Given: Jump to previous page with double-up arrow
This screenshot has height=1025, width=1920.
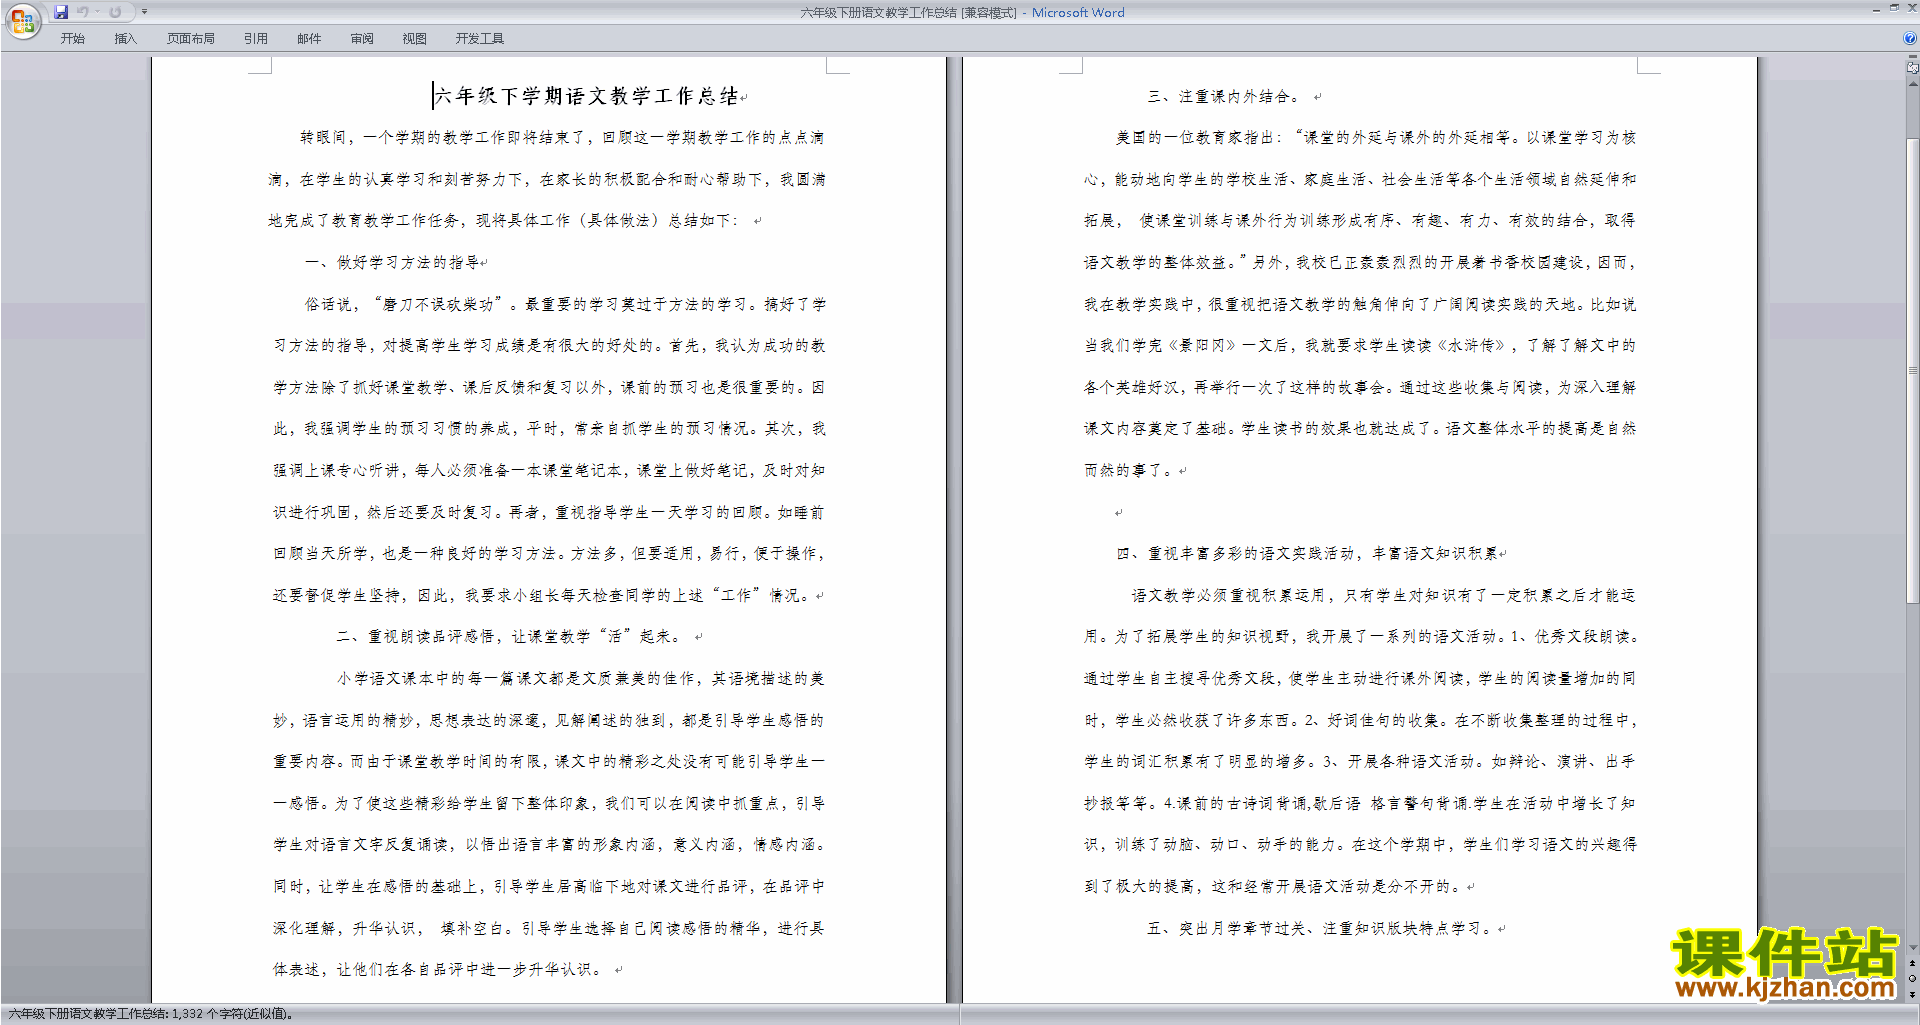Looking at the screenshot, I should coord(1913,963).
